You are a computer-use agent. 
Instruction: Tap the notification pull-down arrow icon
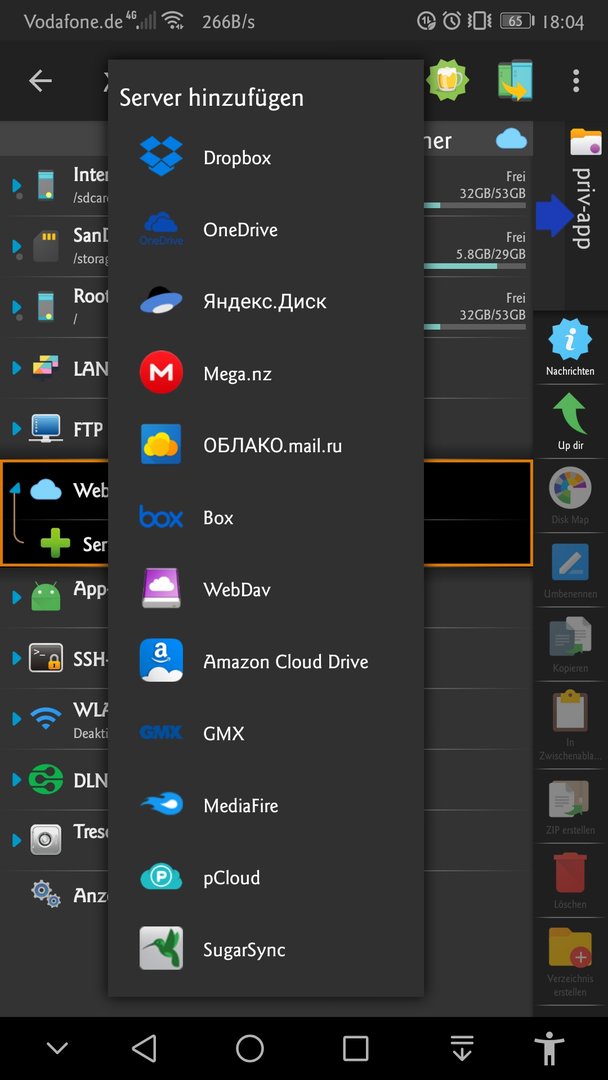(463, 1048)
